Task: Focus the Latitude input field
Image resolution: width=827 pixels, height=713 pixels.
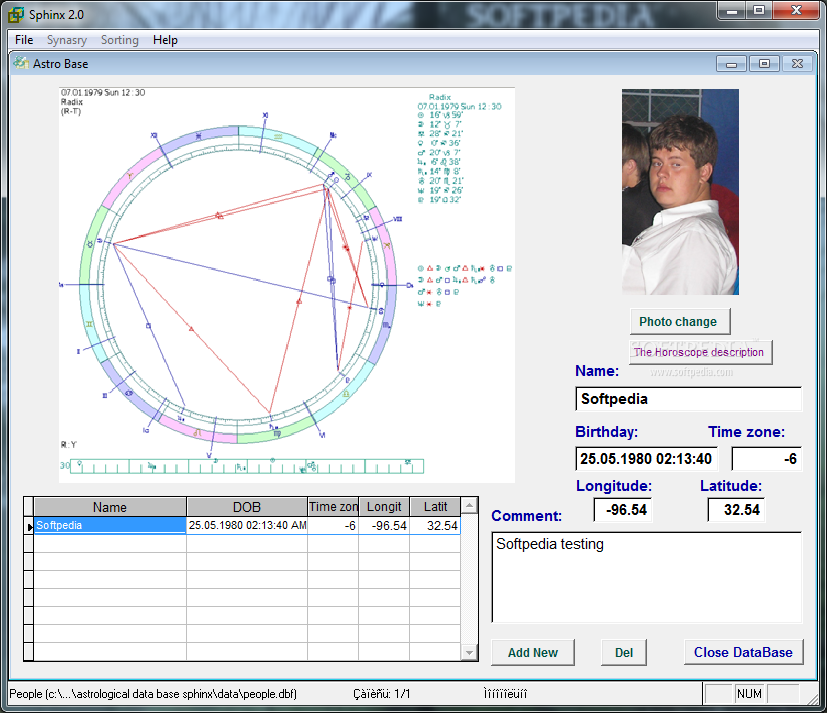Action: (736, 510)
